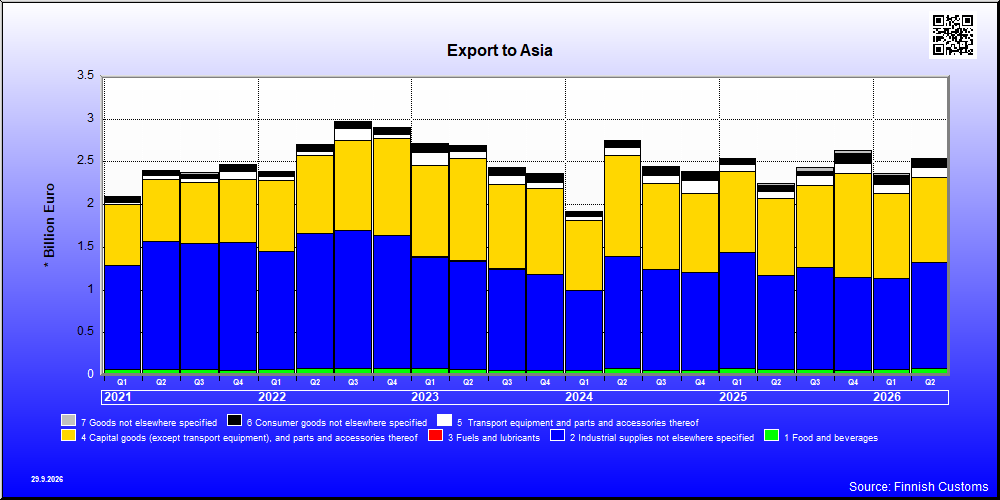Click the 2023 Q1 white bar segment

tap(430, 159)
